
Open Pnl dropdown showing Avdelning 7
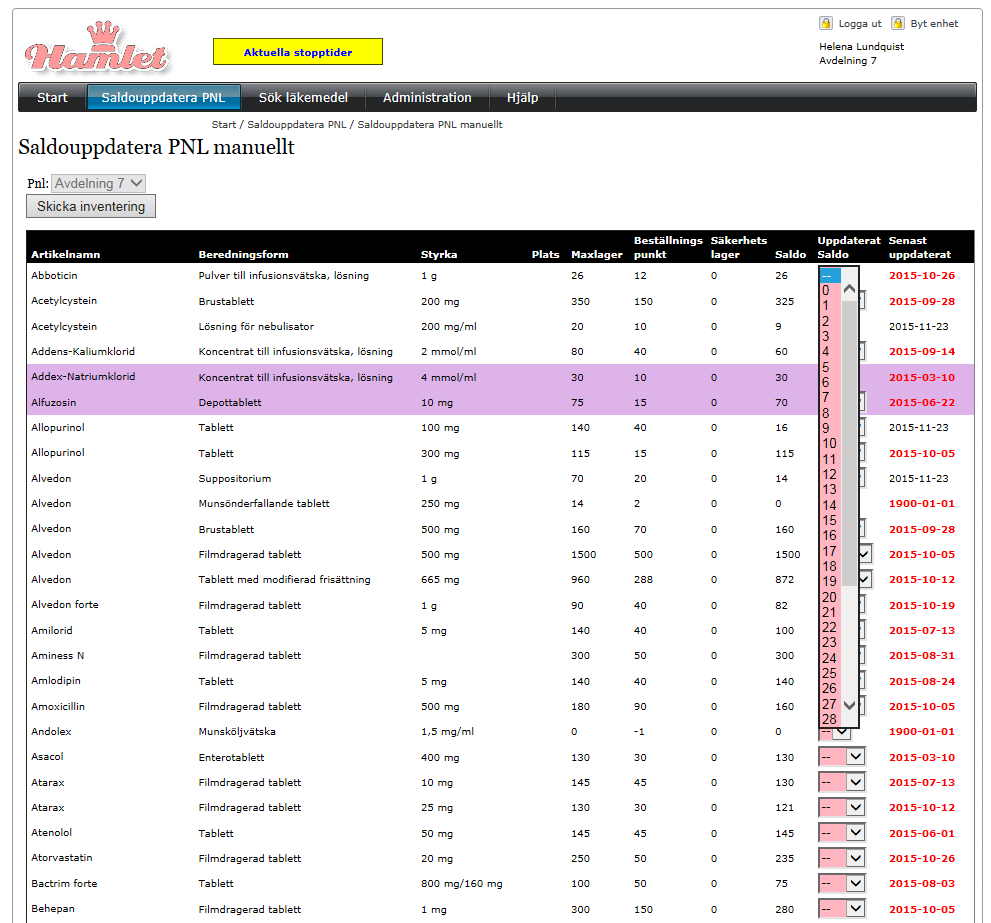[x=99, y=183]
